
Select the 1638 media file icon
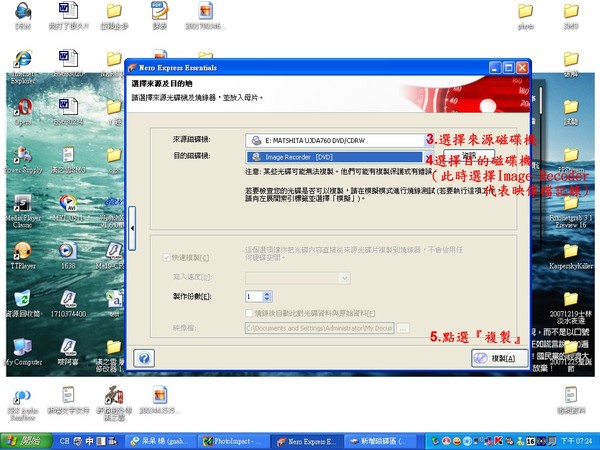[68, 256]
